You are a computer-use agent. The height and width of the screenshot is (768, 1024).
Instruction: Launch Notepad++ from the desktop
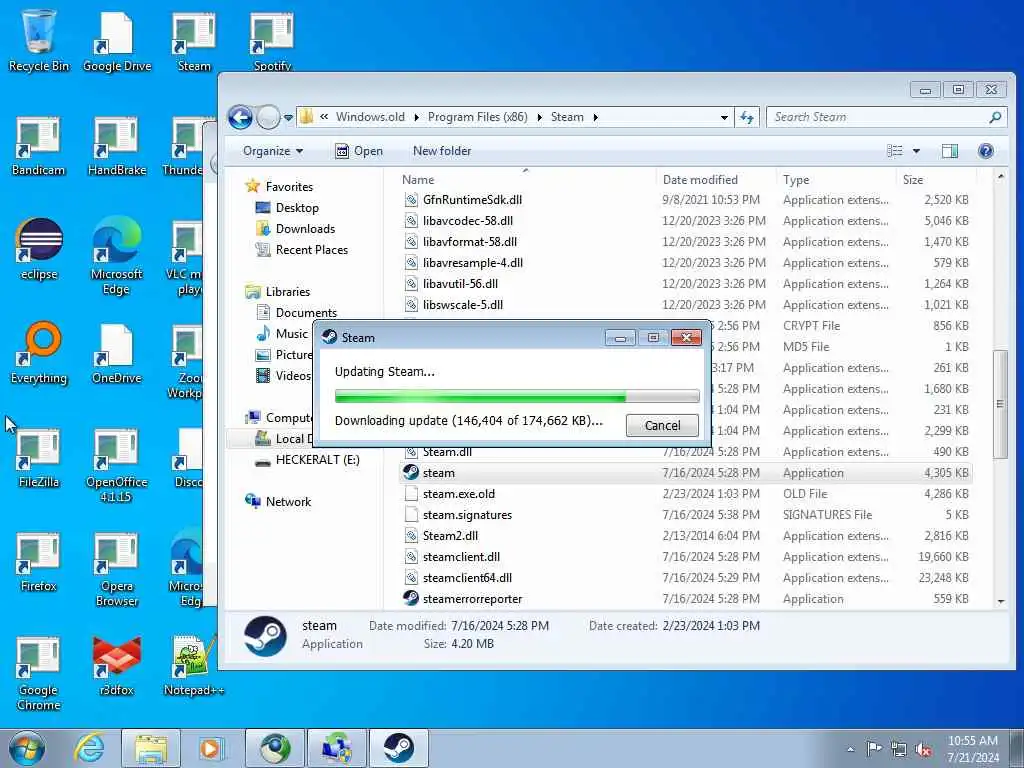tap(194, 665)
